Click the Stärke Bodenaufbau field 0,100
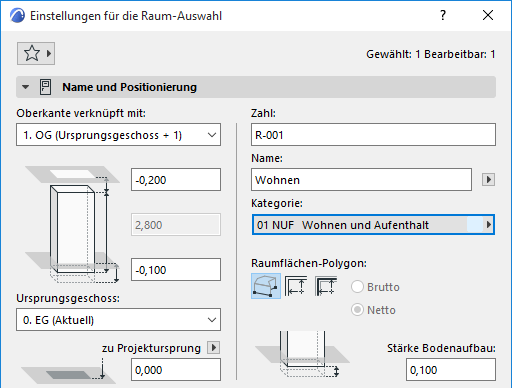512x388 pixels. pyautogui.click(x=451, y=370)
